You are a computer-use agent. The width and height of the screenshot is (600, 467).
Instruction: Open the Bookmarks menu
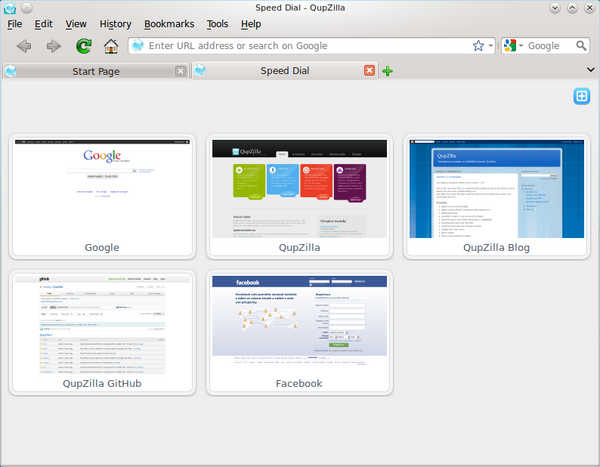[170, 23]
